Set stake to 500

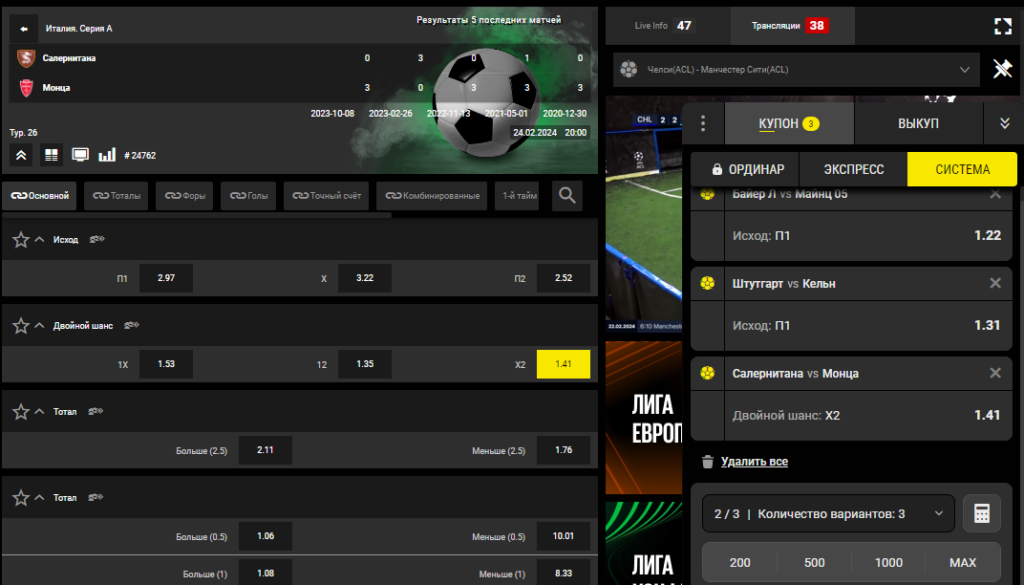(x=814, y=563)
